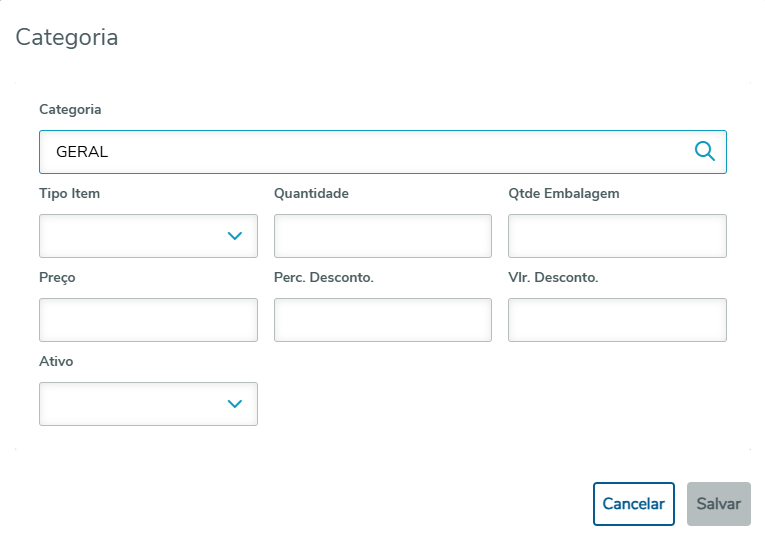Click the Ativo chevron arrow

235,404
